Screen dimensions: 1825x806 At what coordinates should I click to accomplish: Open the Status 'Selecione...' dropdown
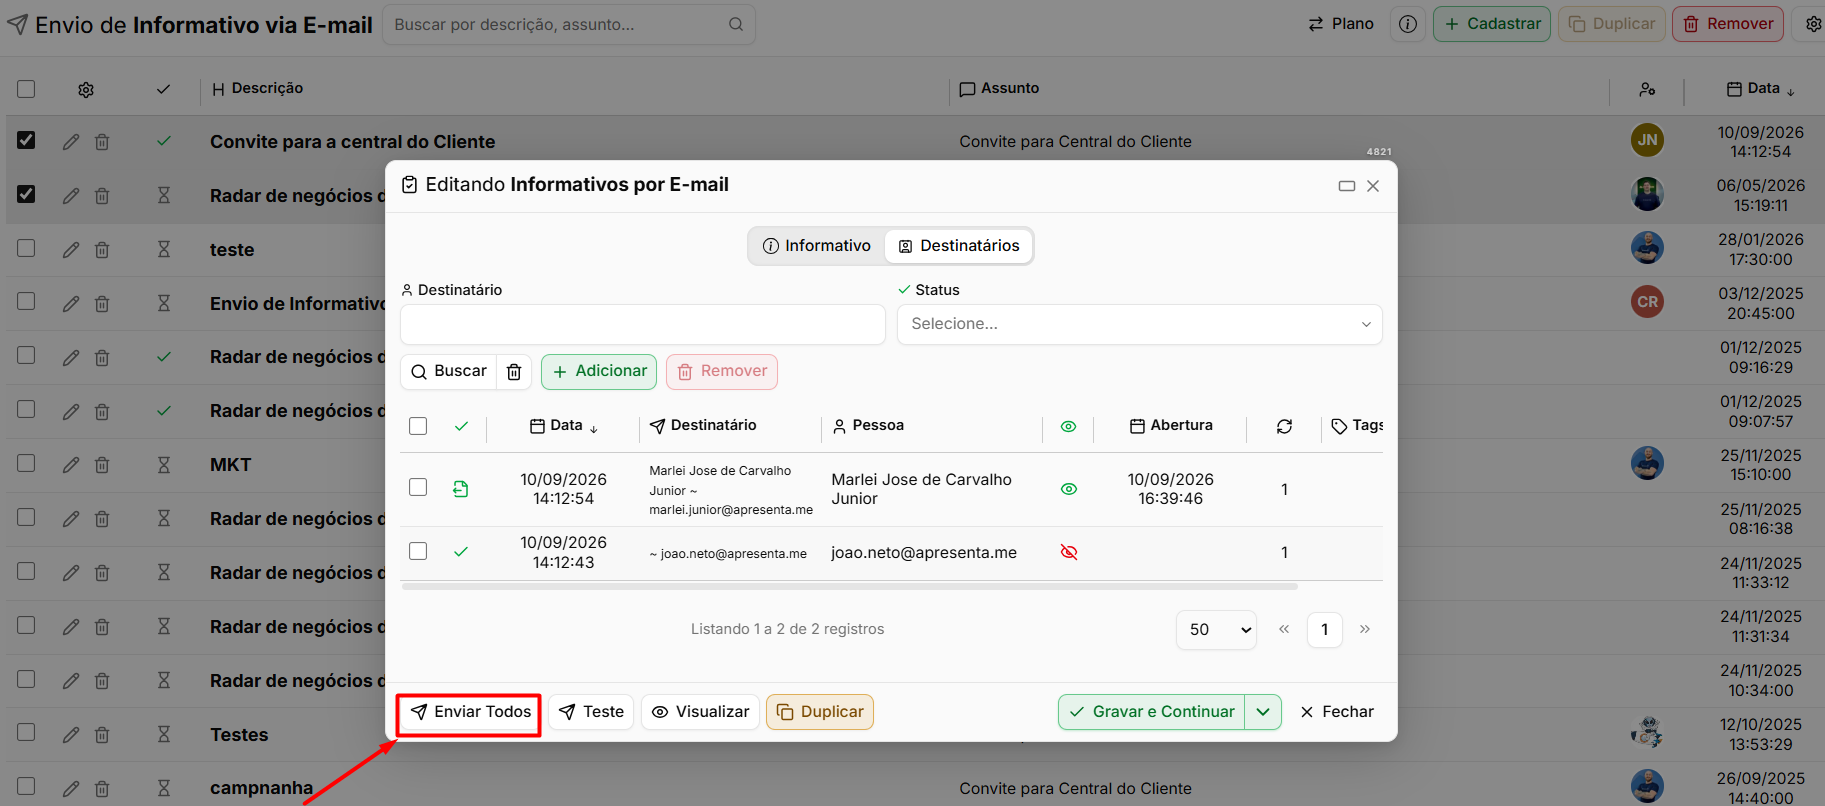(x=1140, y=324)
